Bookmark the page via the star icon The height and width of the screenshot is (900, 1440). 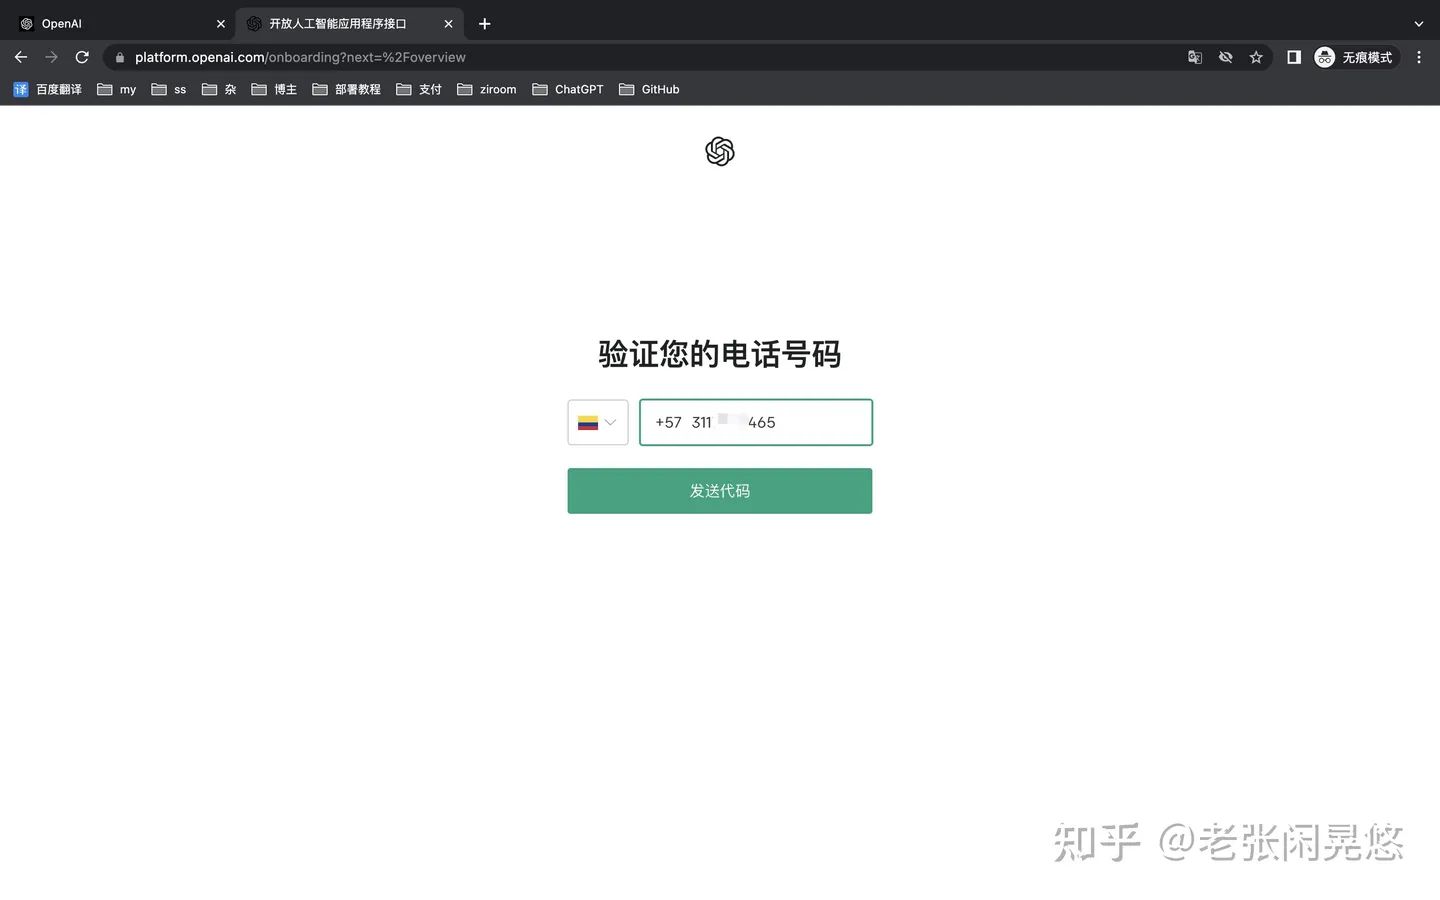[x=1256, y=57]
